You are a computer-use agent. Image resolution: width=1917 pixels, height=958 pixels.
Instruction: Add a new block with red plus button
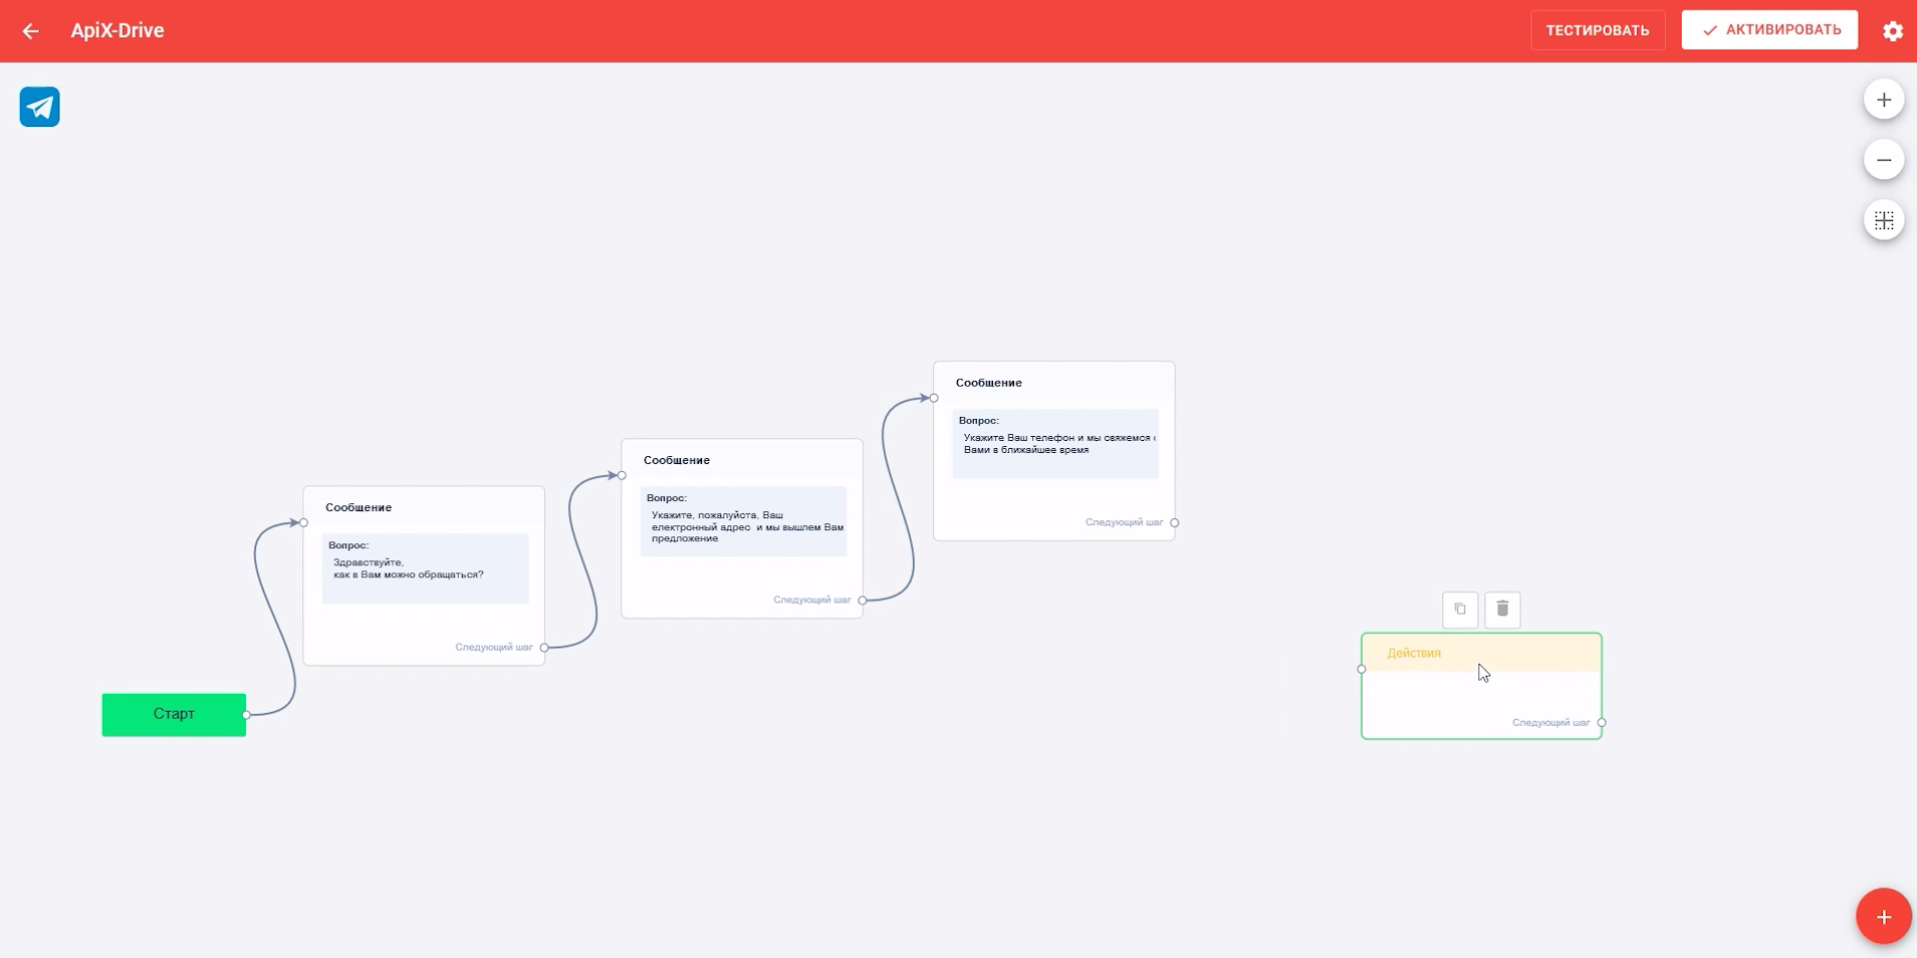coord(1884,916)
